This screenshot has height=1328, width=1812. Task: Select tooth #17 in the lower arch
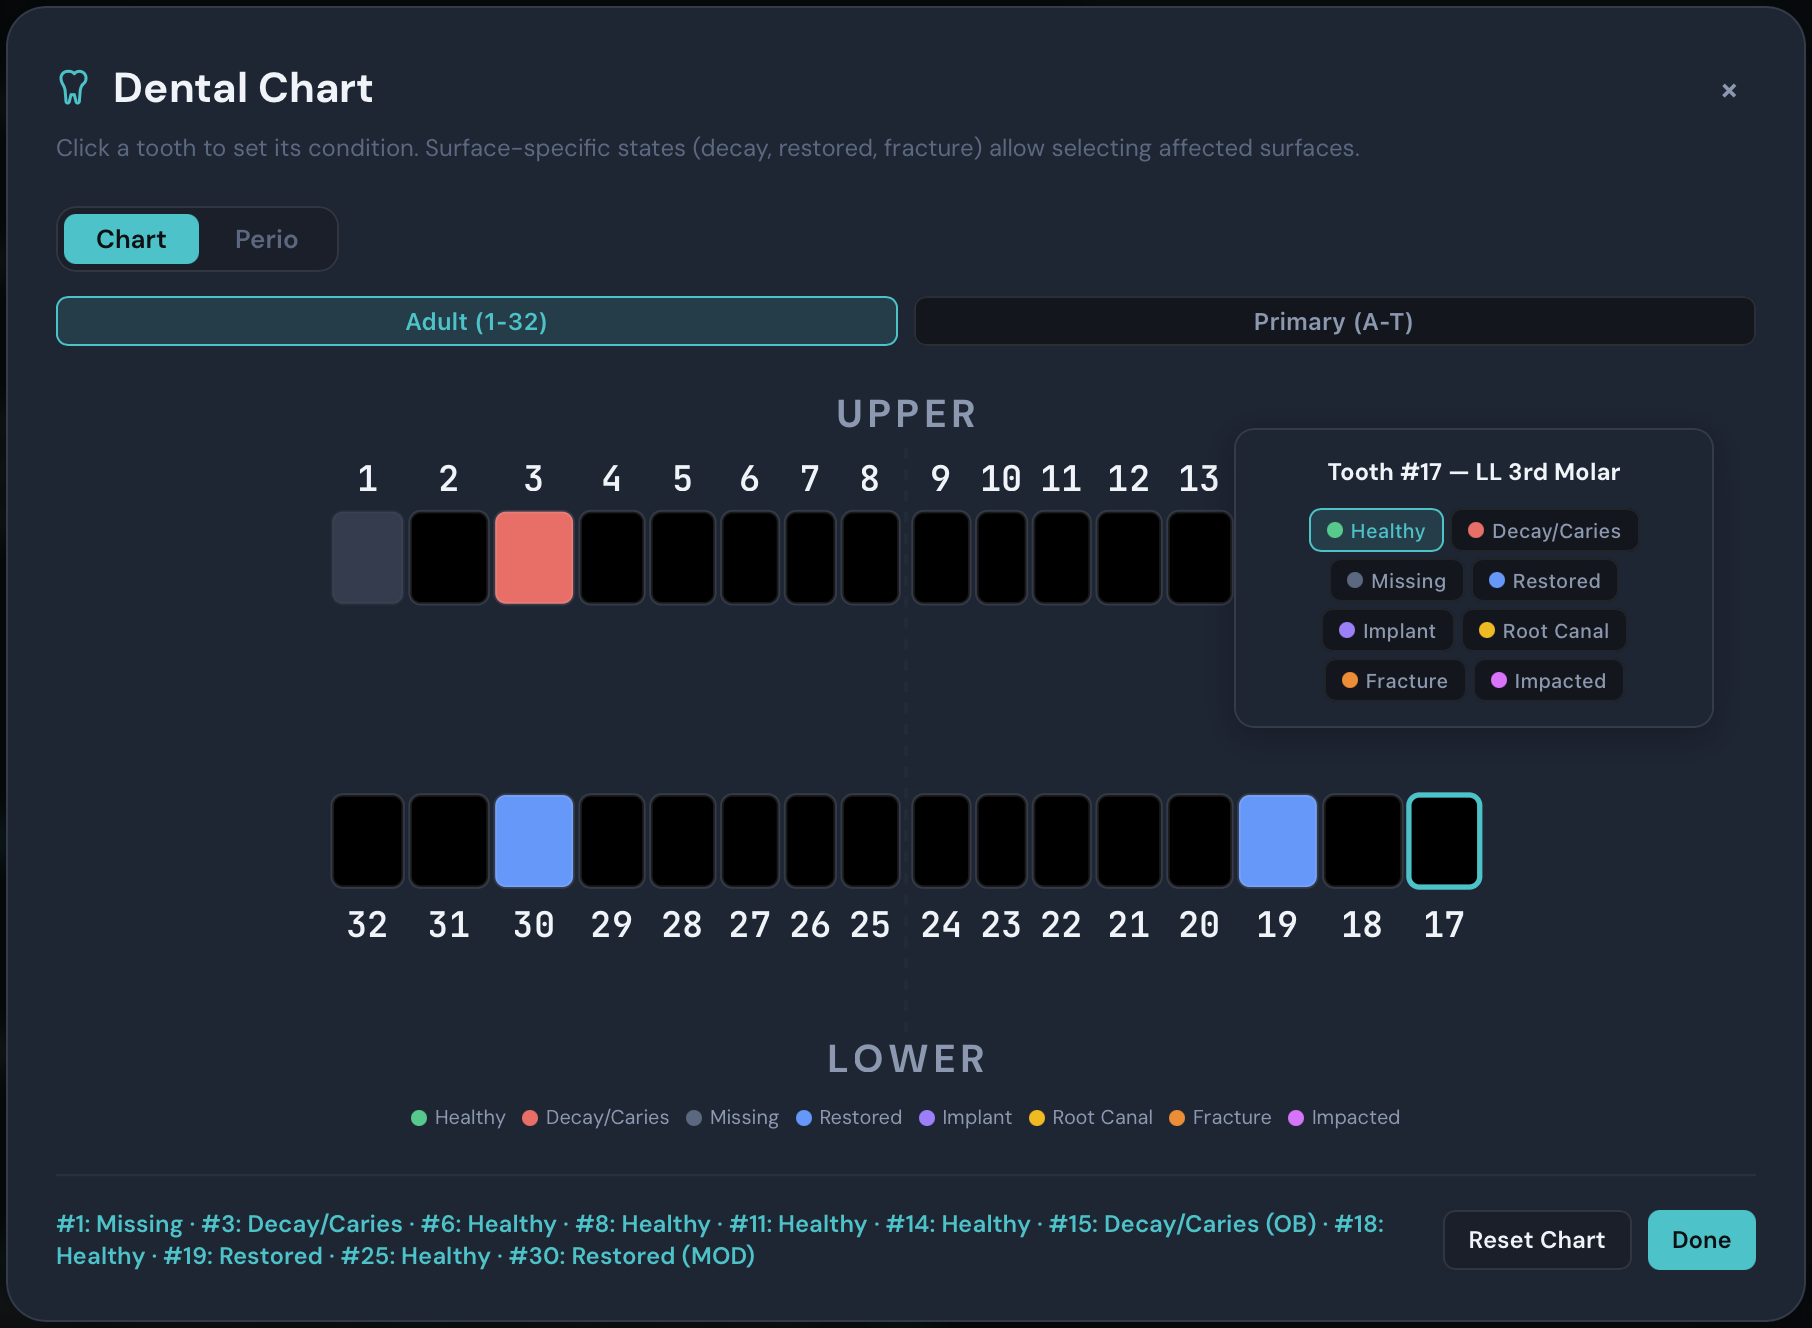tap(1443, 840)
